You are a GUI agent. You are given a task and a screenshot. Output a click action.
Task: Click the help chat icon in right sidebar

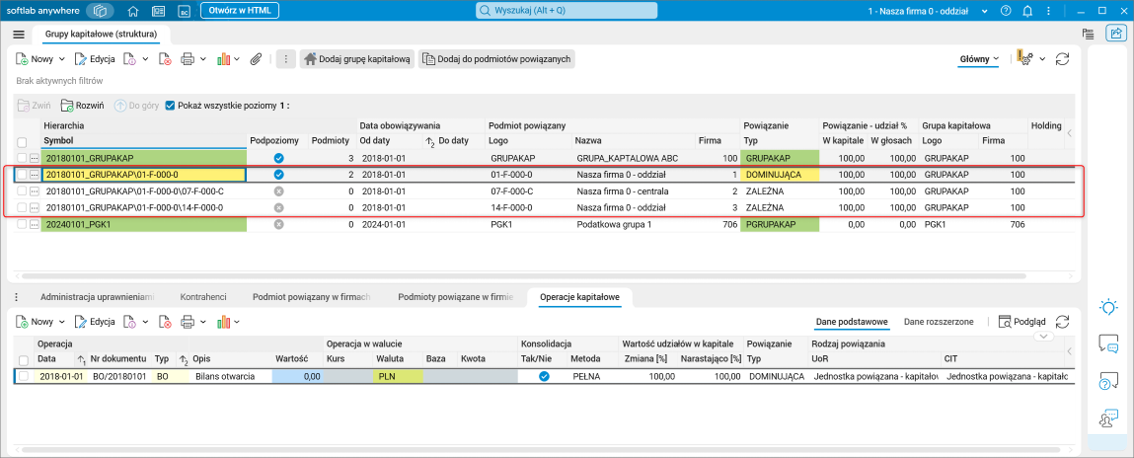click(1108, 381)
